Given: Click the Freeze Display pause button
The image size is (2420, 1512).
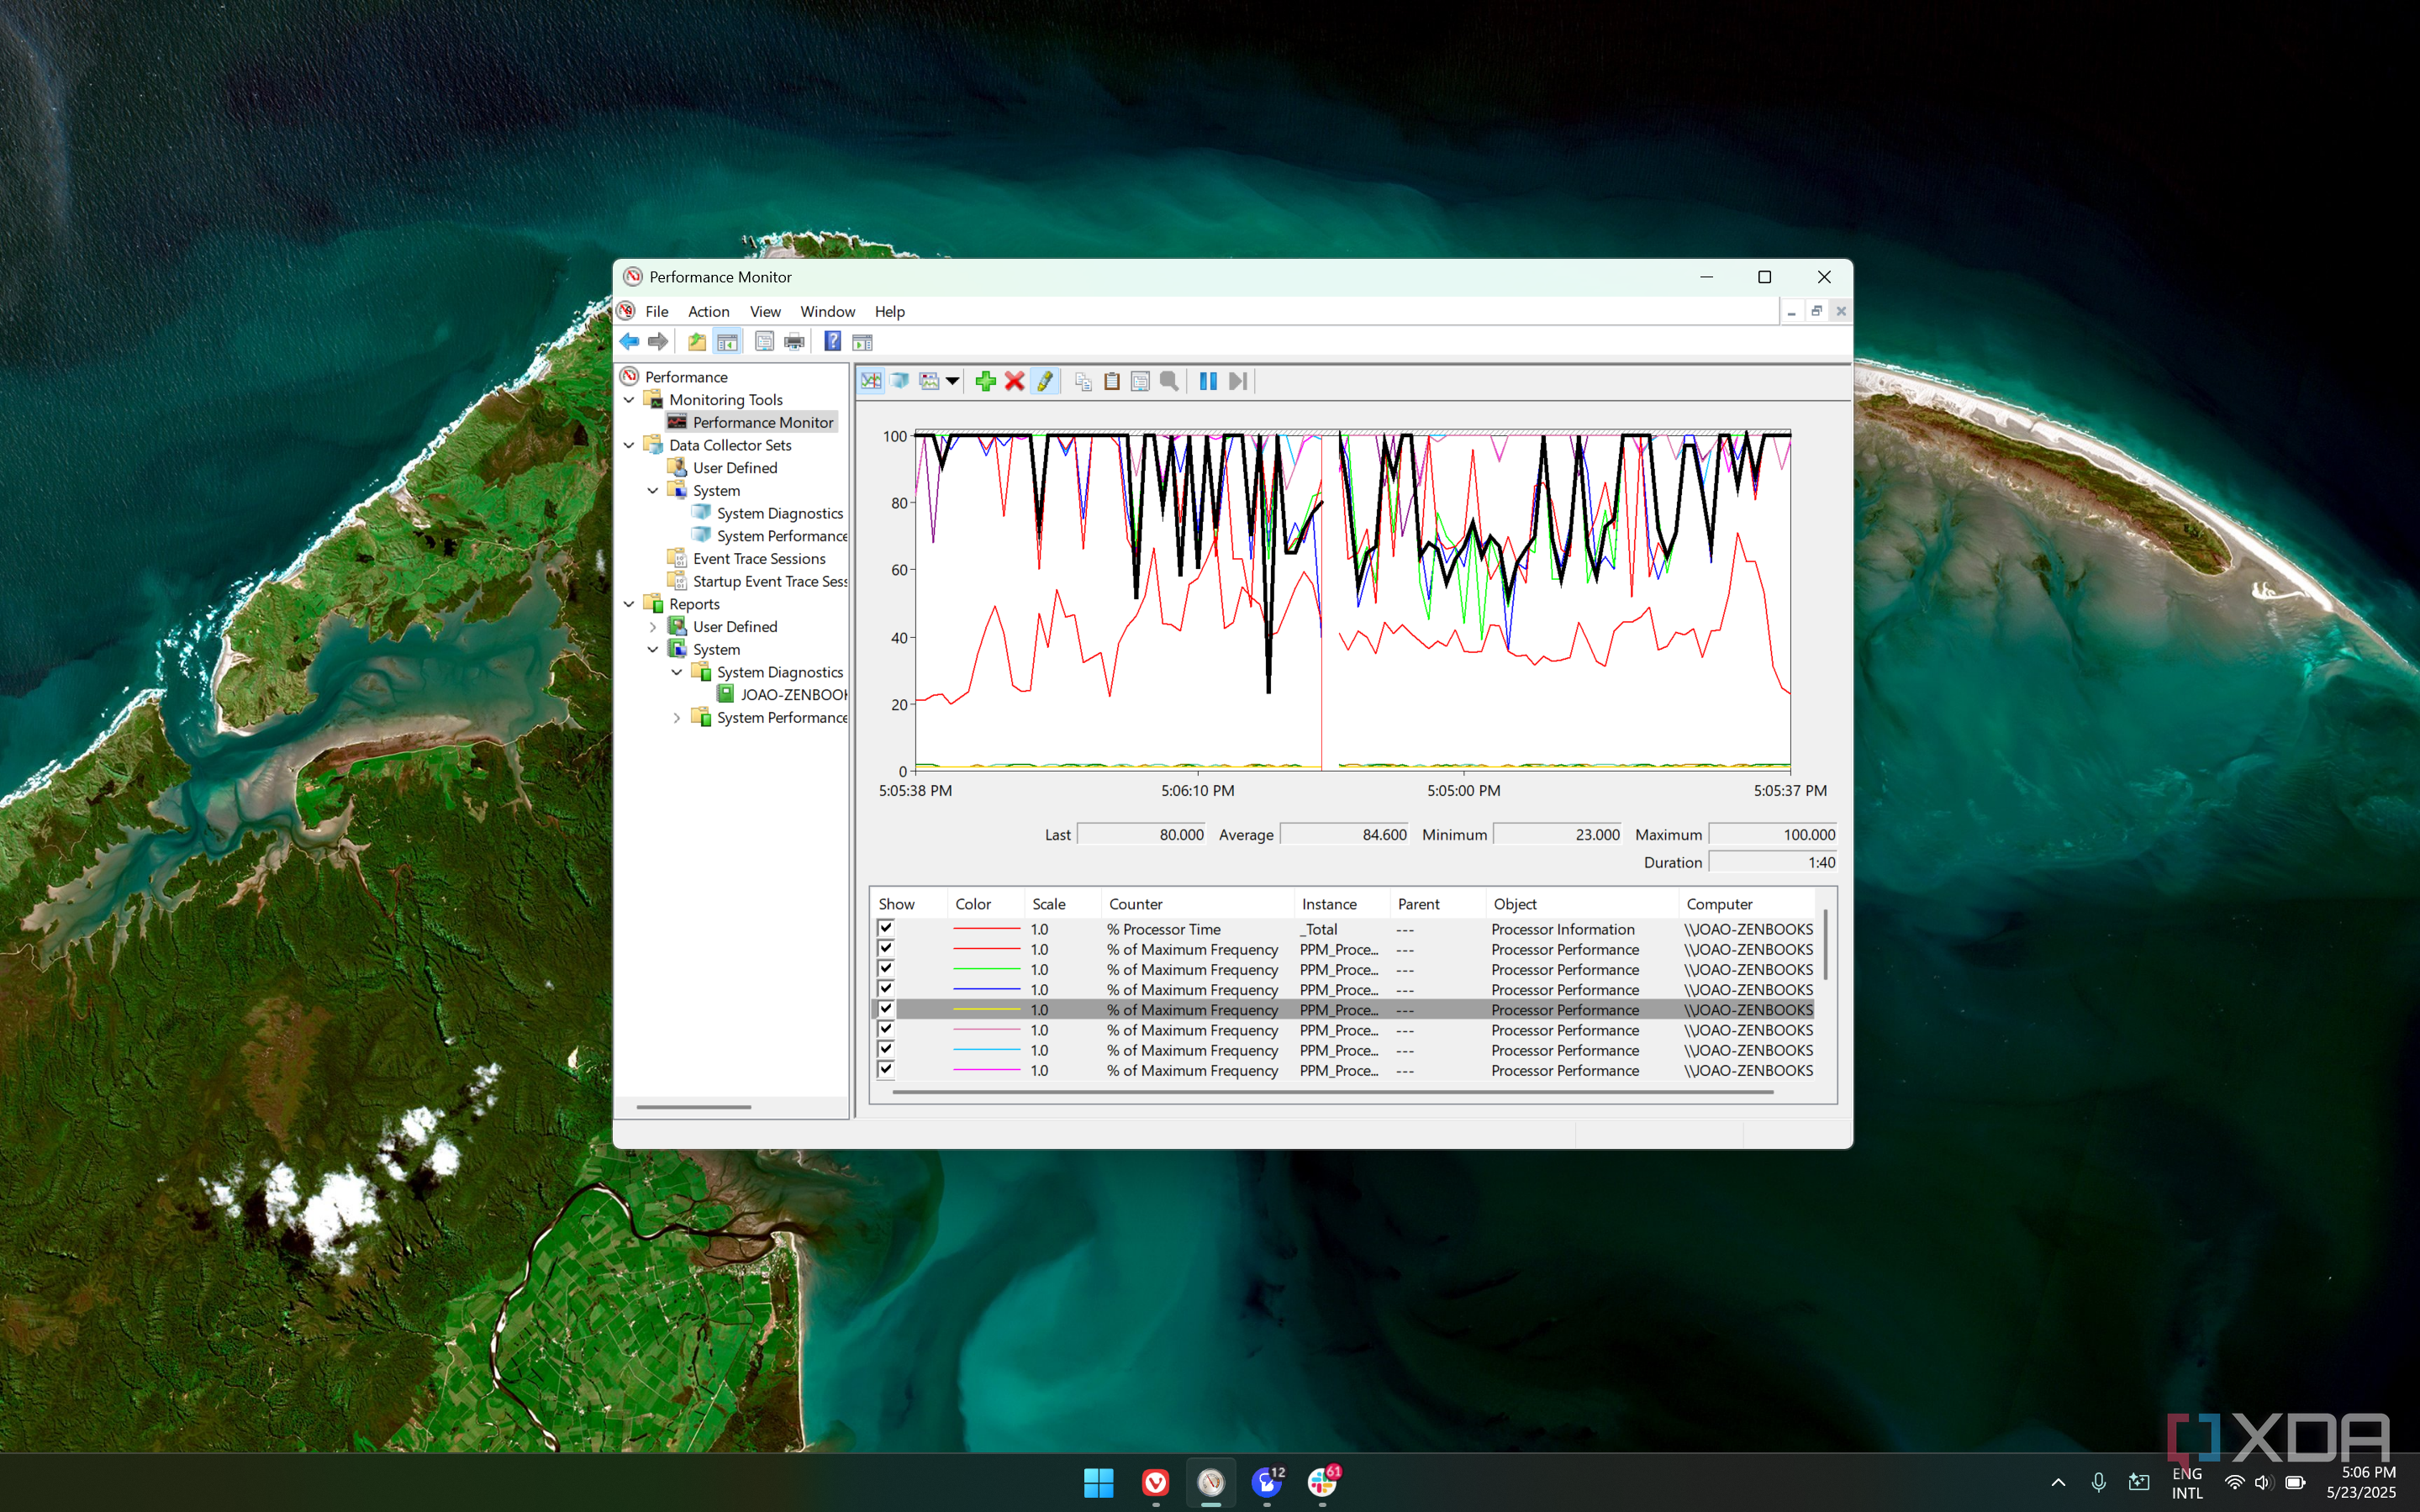Looking at the screenshot, I should pyautogui.click(x=1207, y=381).
